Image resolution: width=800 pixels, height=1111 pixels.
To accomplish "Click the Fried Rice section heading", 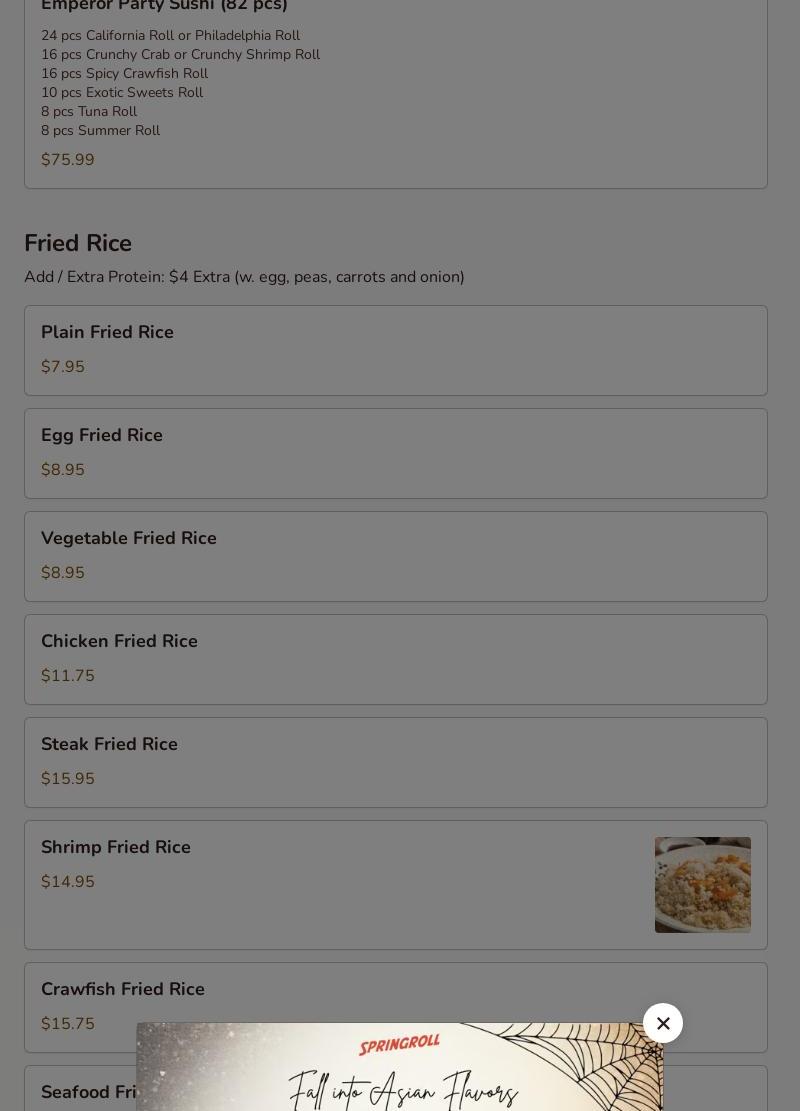I will click(x=78, y=244).
